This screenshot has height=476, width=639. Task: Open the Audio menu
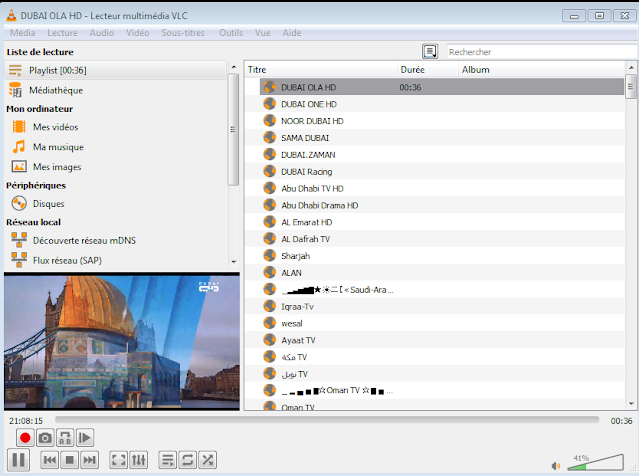(102, 33)
